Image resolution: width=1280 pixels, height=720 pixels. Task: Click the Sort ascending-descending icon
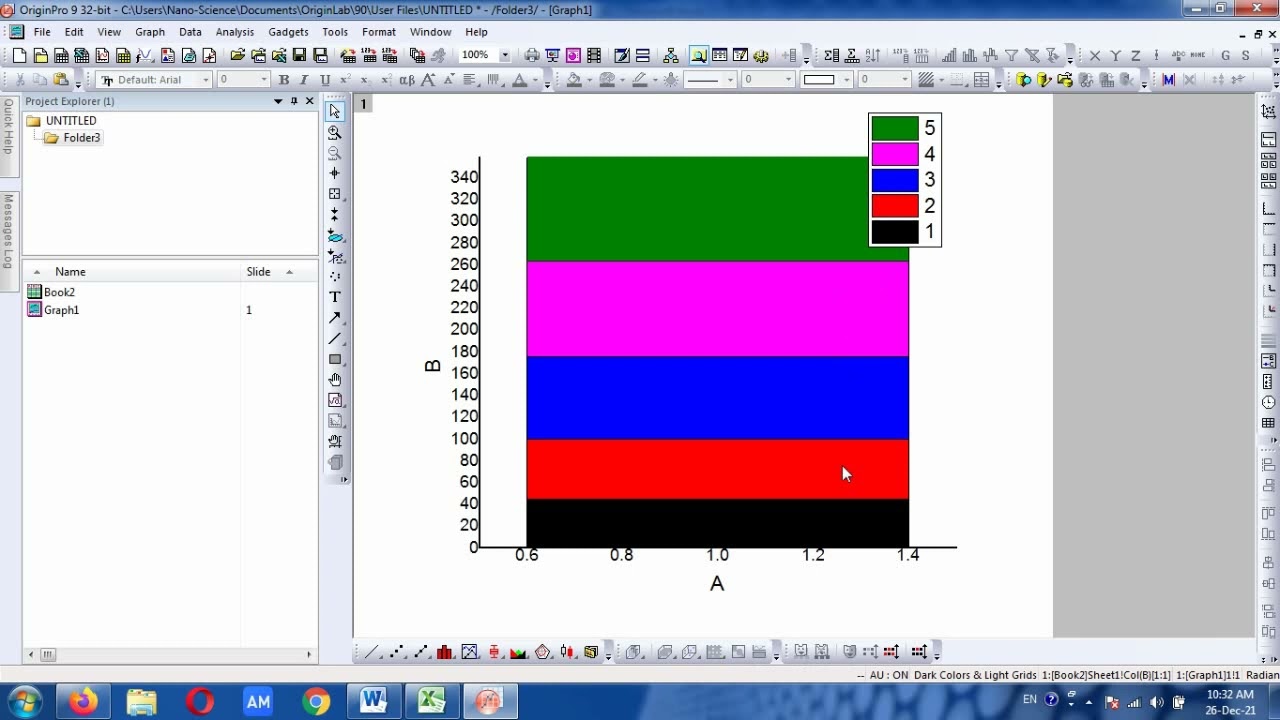point(873,56)
